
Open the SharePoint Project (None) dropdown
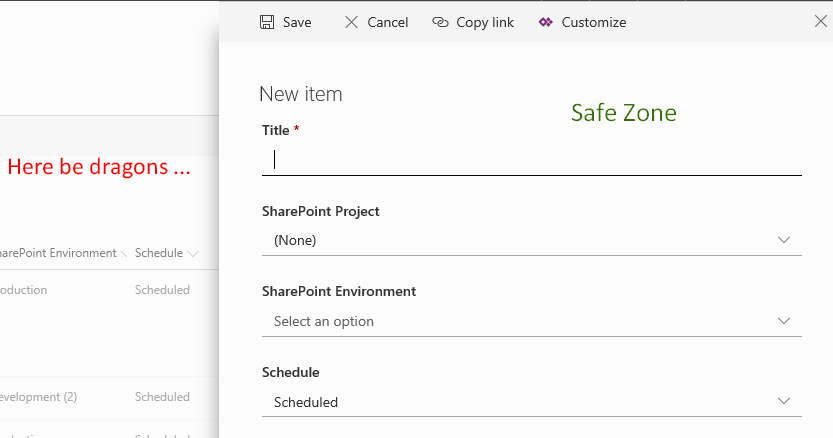tap(531, 240)
